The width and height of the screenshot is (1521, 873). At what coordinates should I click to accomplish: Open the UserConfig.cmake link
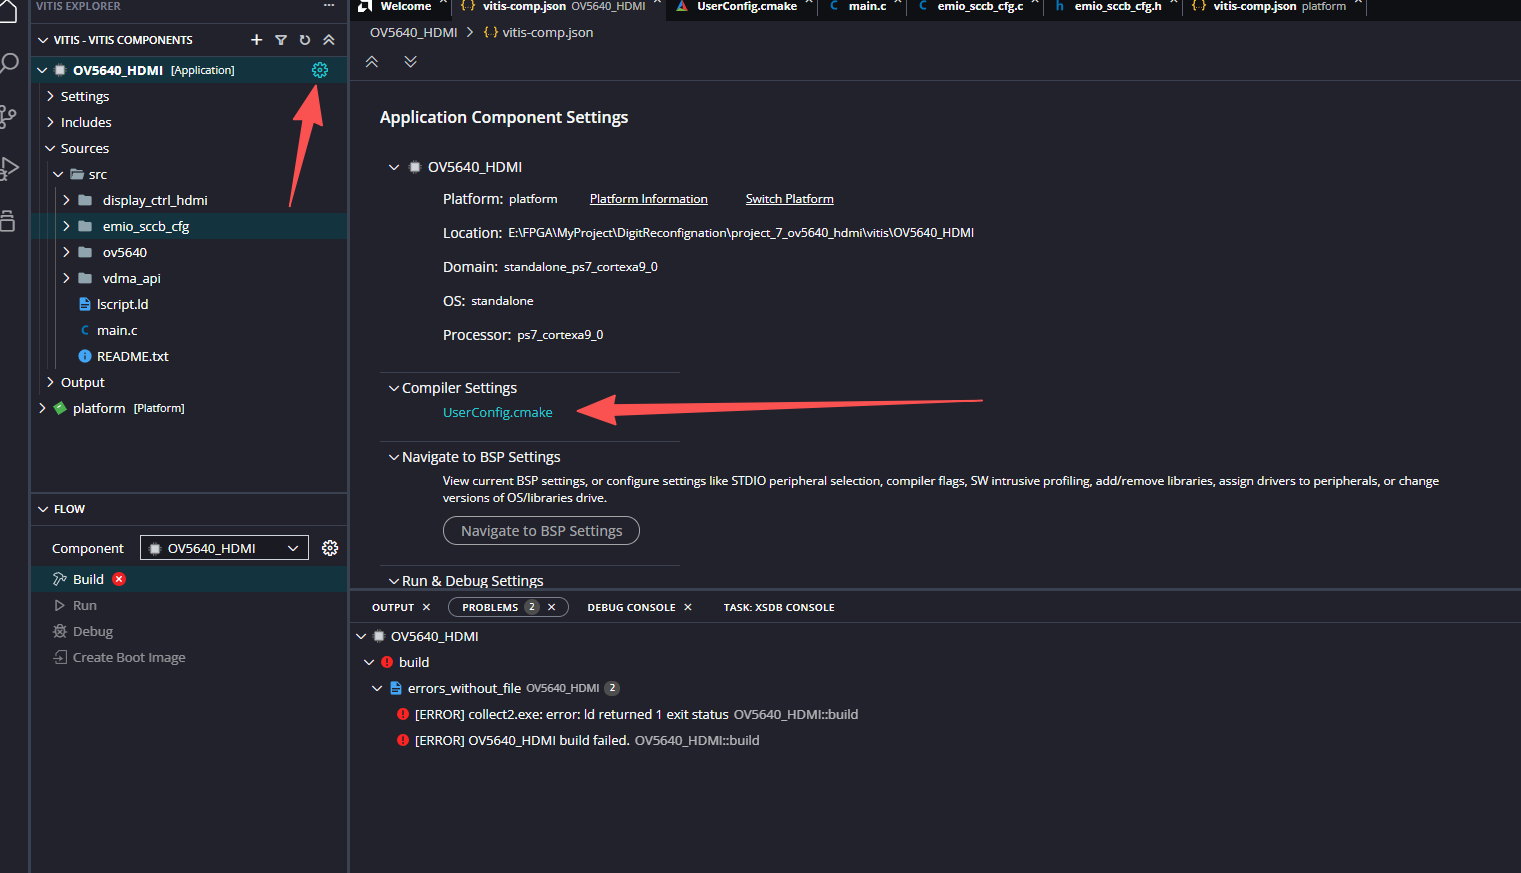[497, 412]
